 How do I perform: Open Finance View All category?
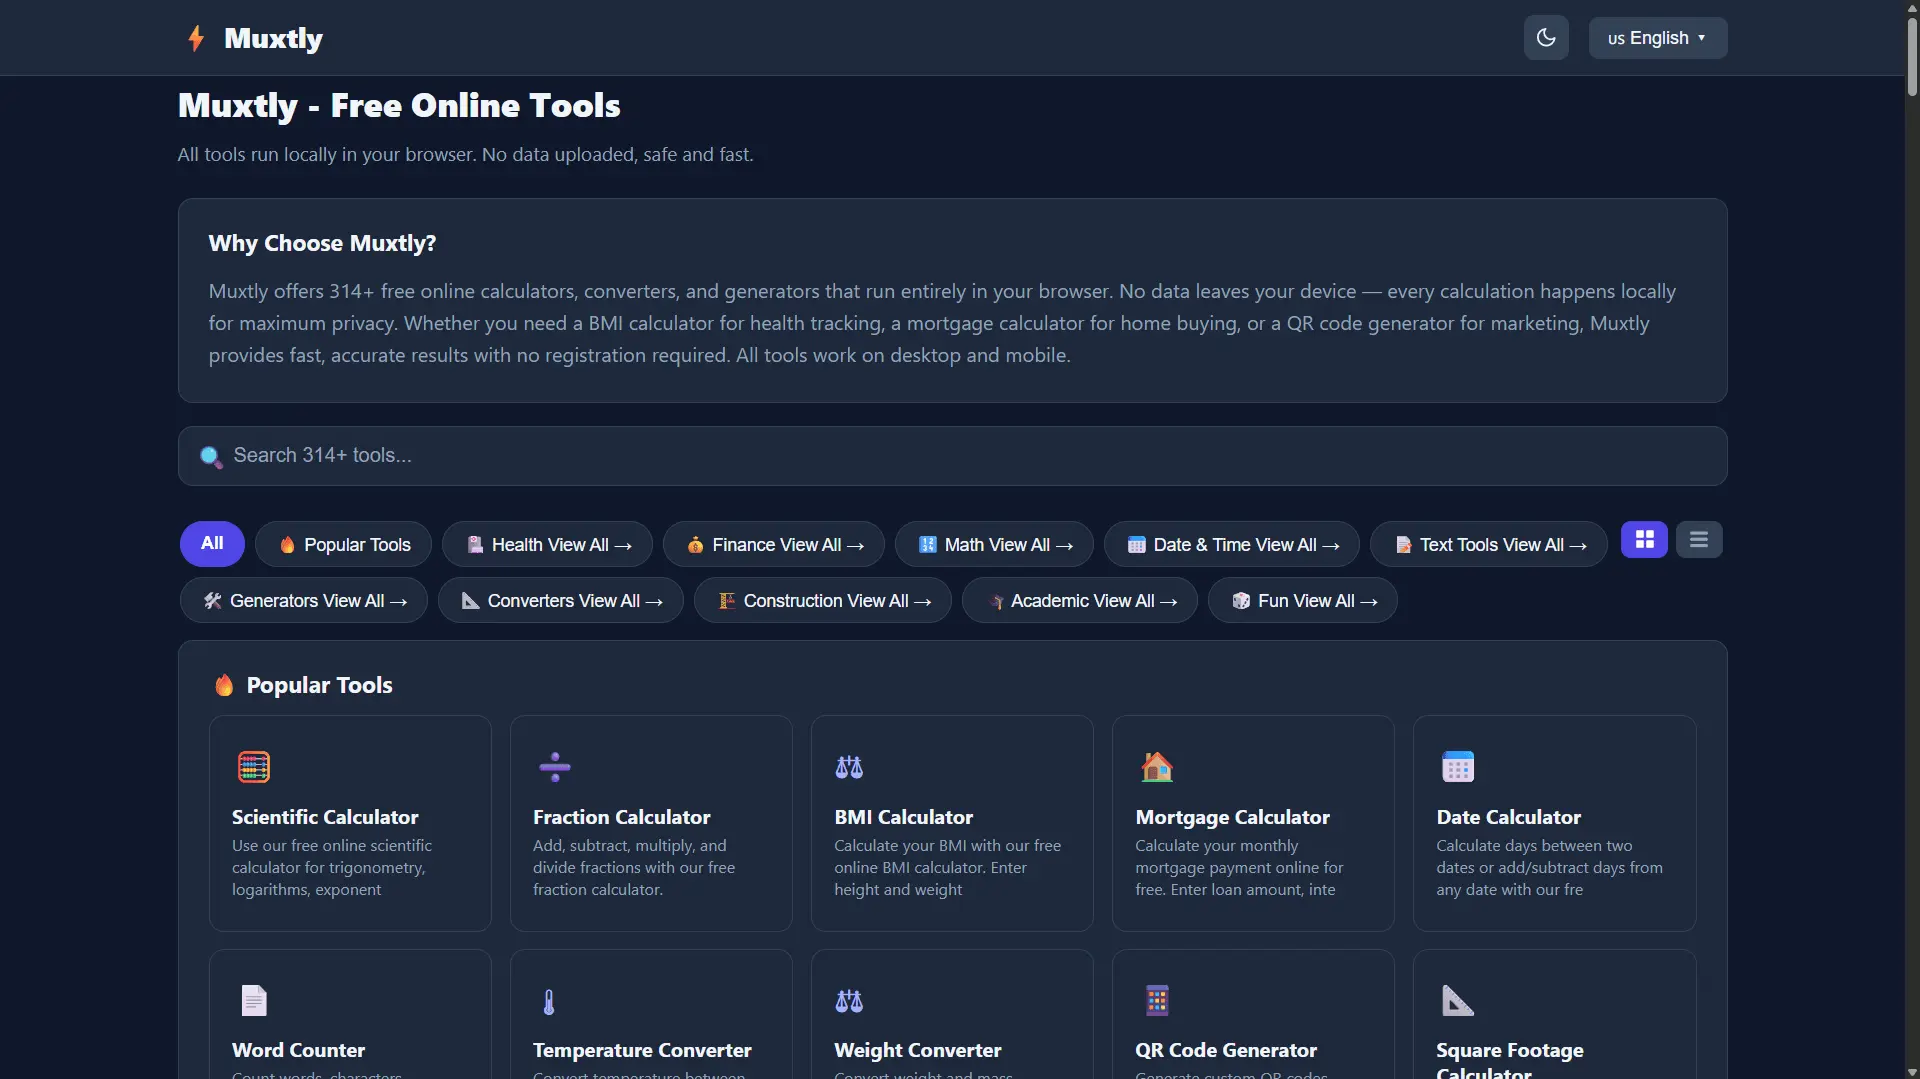pyautogui.click(x=774, y=545)
